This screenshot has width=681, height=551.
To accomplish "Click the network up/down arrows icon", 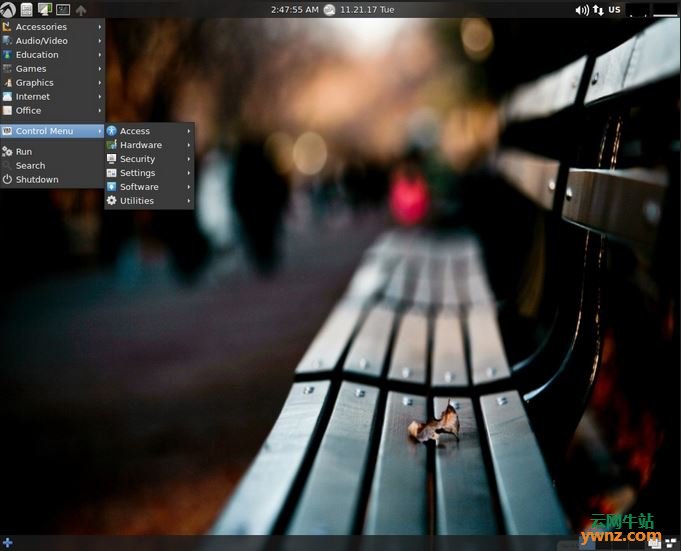I will [598, 10].
